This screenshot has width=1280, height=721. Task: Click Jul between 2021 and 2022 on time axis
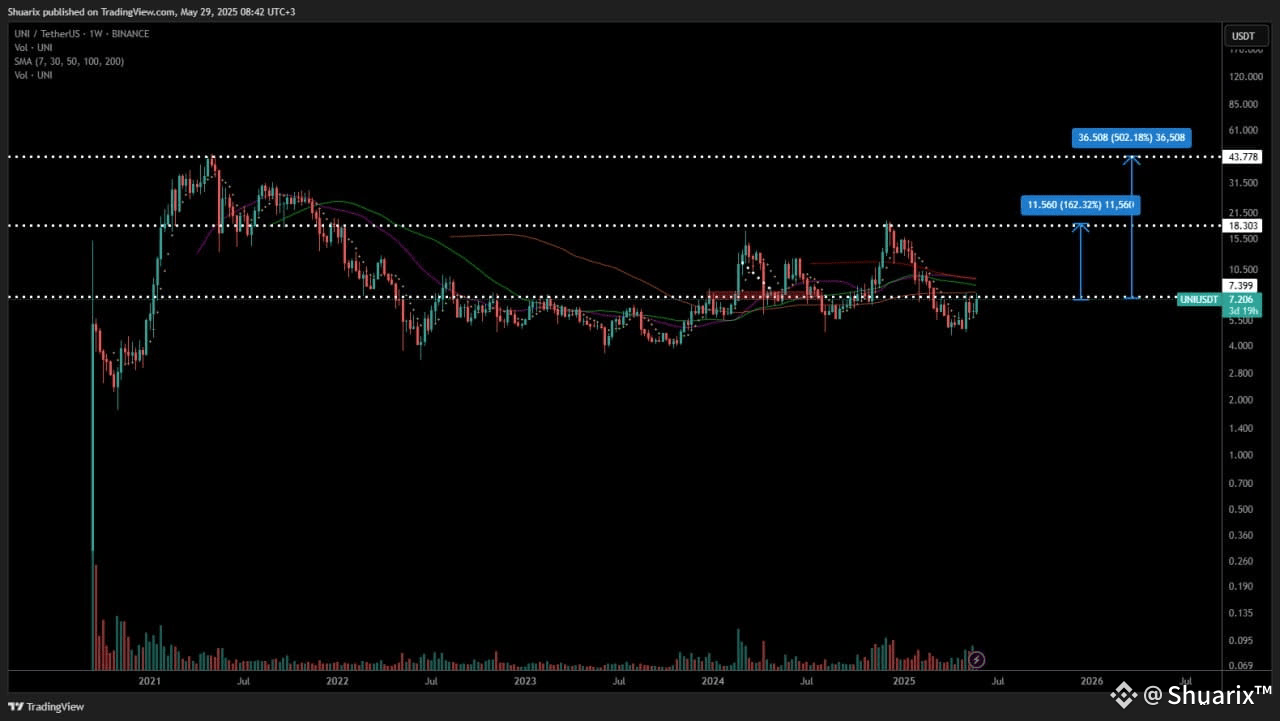tap(243, 682)
